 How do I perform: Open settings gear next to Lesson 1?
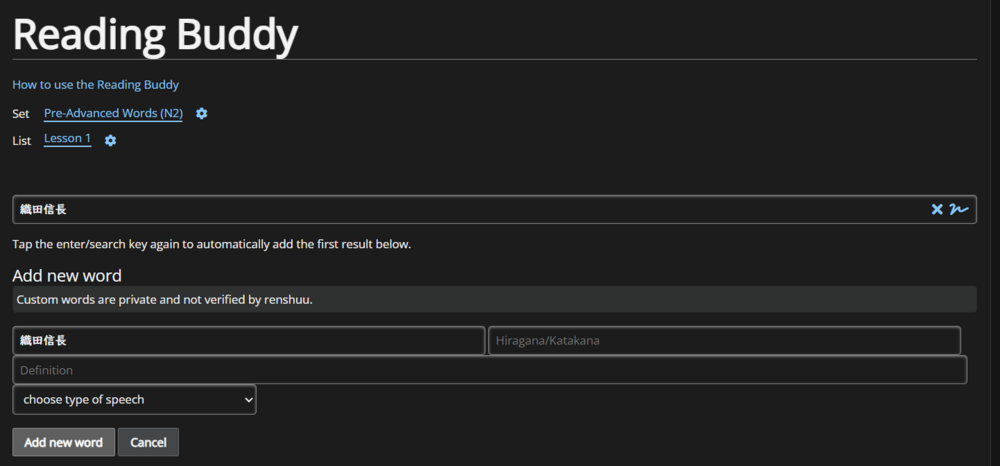point(110,141)
